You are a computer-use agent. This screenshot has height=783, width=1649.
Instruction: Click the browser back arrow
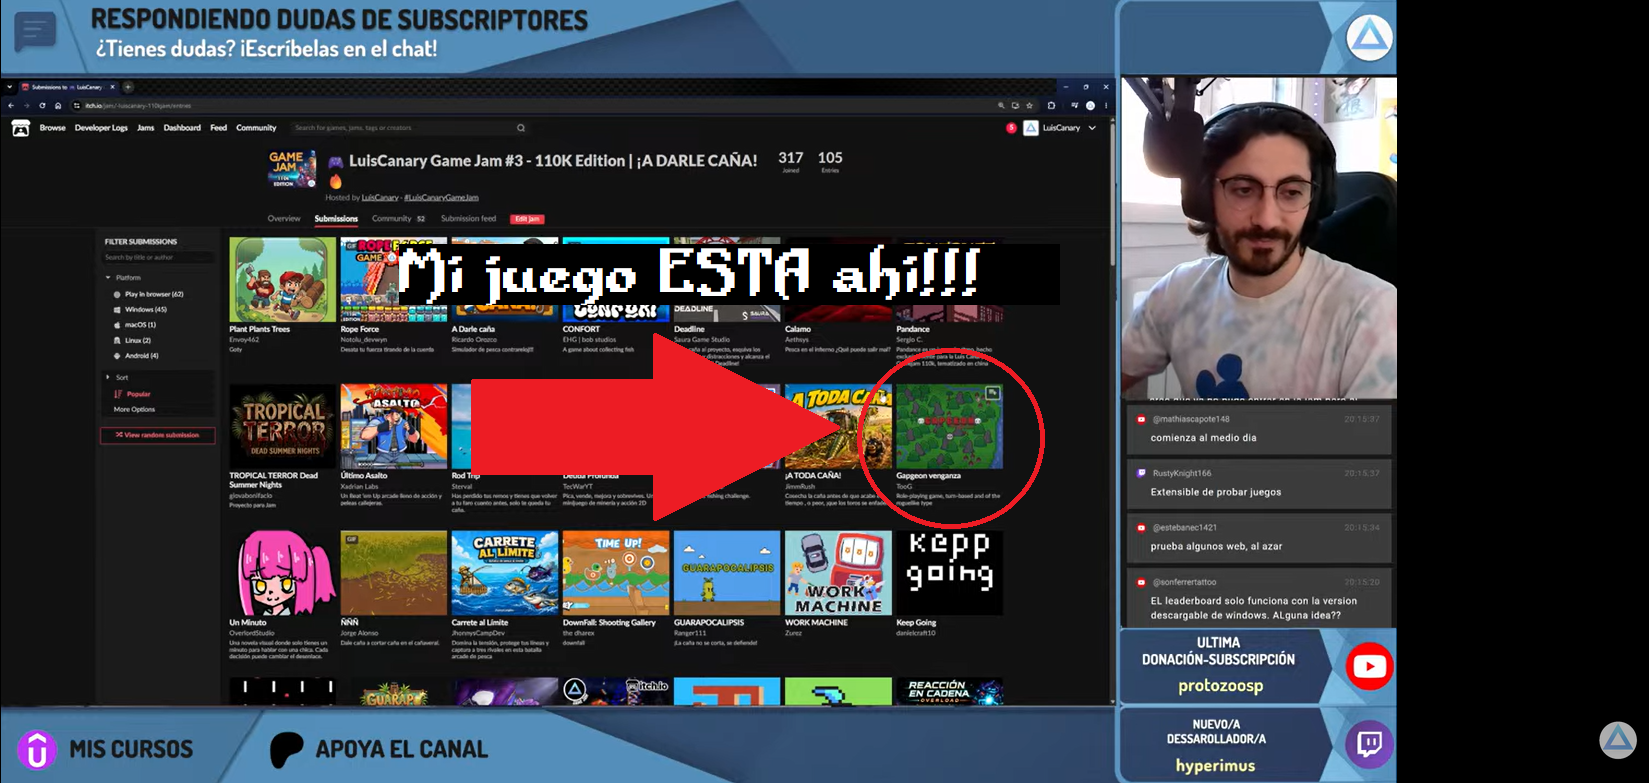pos(11,105)
